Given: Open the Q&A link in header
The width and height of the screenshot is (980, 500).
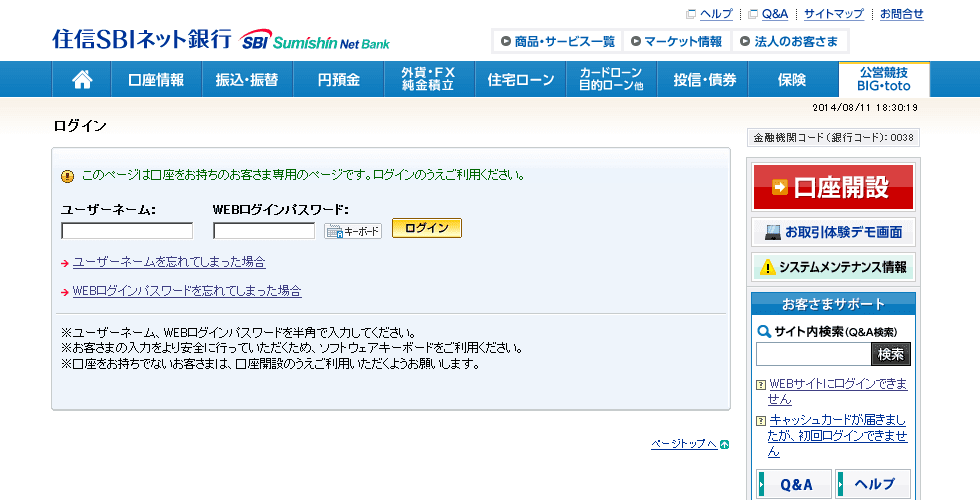Looking at the screenshot, I should click(774, 14).
